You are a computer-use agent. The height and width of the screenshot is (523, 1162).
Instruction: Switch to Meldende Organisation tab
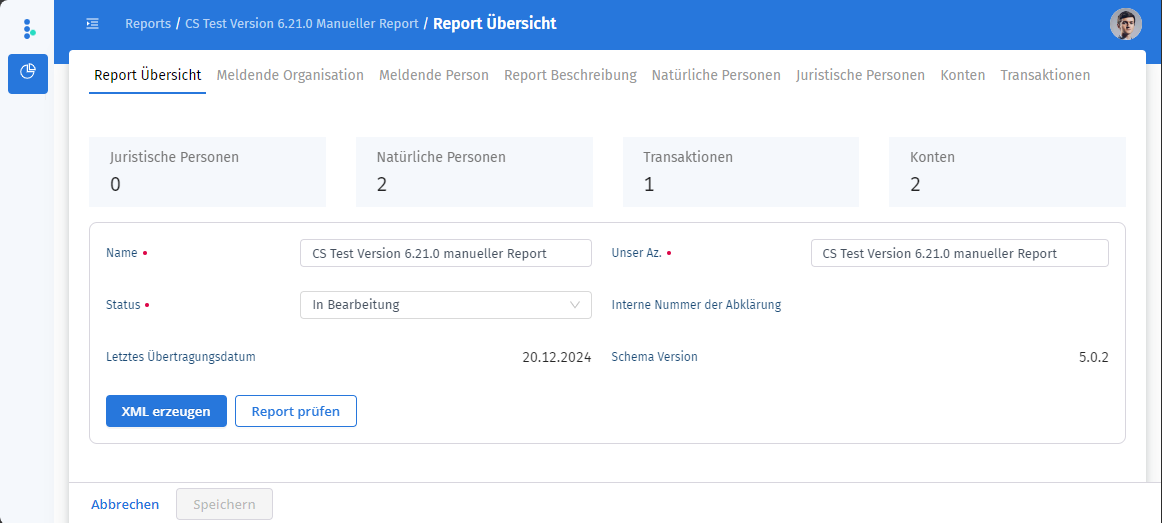[x=290, y=75]
